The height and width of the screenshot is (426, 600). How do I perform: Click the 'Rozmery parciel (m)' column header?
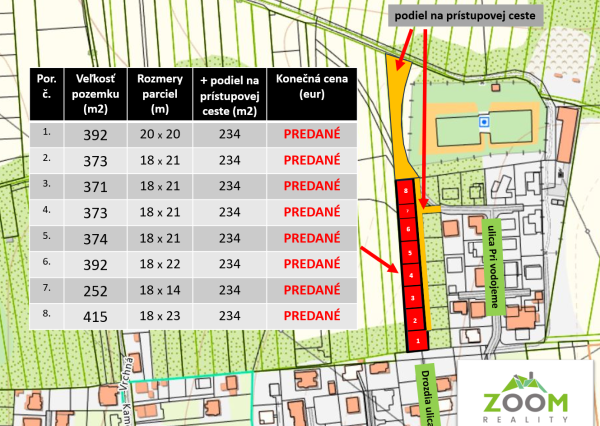pos(160,93)
